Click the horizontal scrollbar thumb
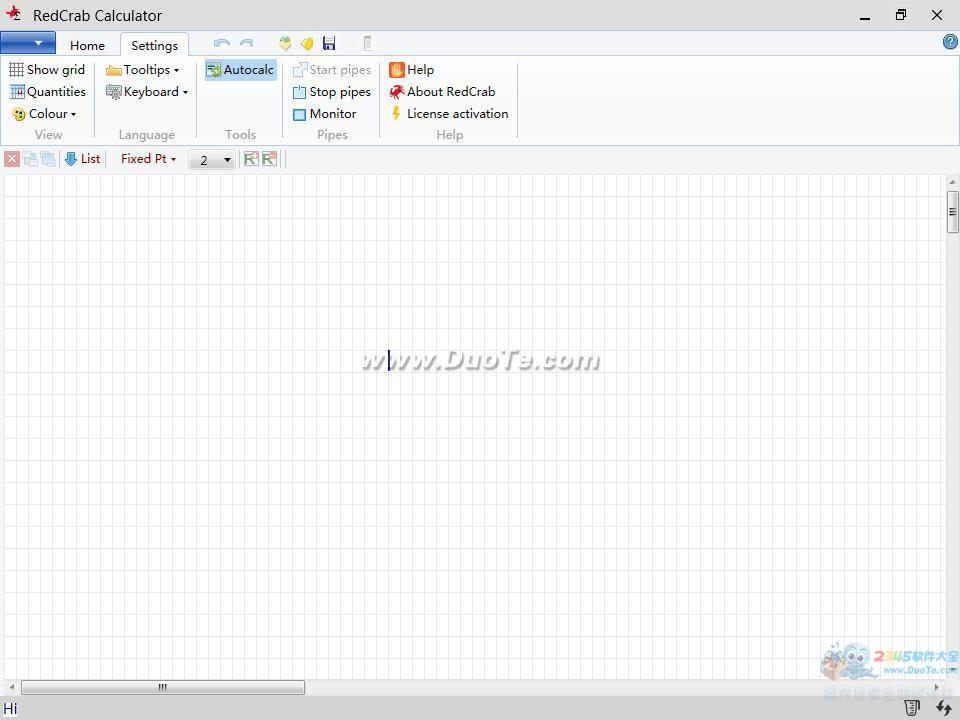 pyautogui.click(x=163, y=688)
